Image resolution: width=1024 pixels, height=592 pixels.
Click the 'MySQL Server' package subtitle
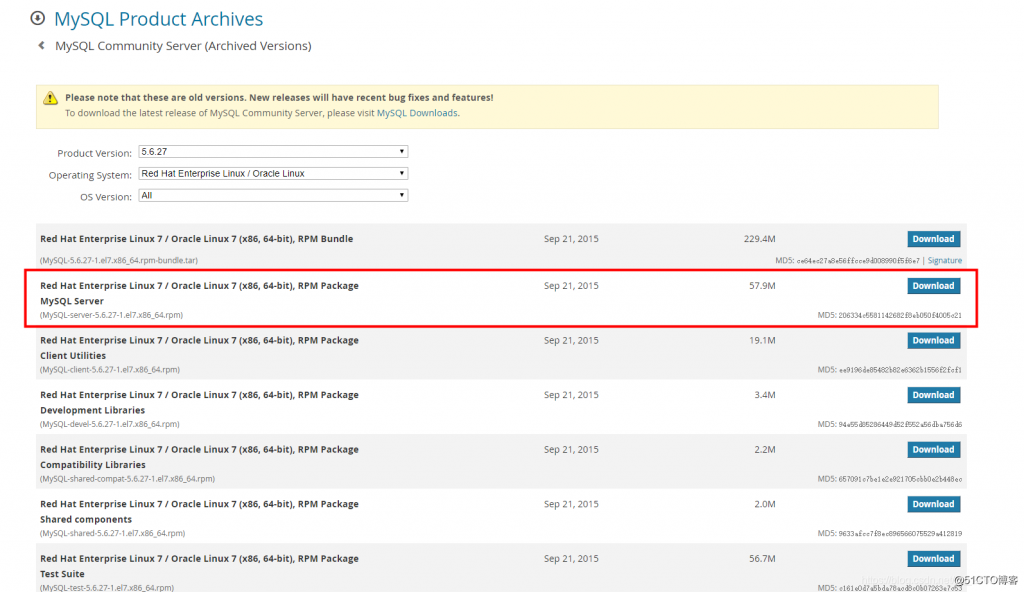72,301
